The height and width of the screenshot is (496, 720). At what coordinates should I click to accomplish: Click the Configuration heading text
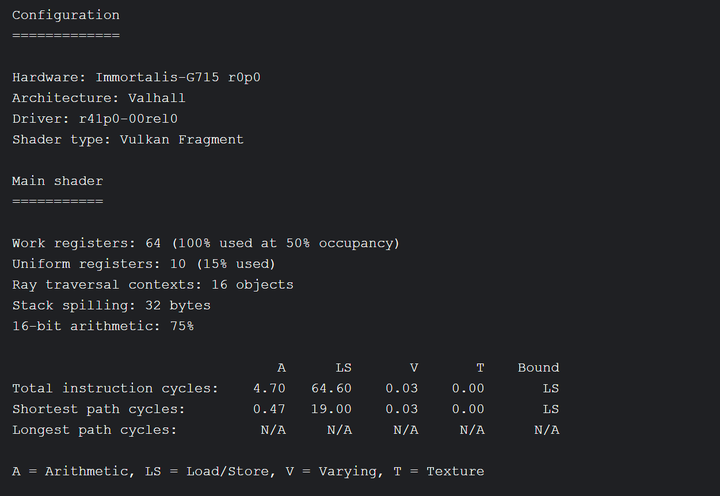(x=65, y=15)
